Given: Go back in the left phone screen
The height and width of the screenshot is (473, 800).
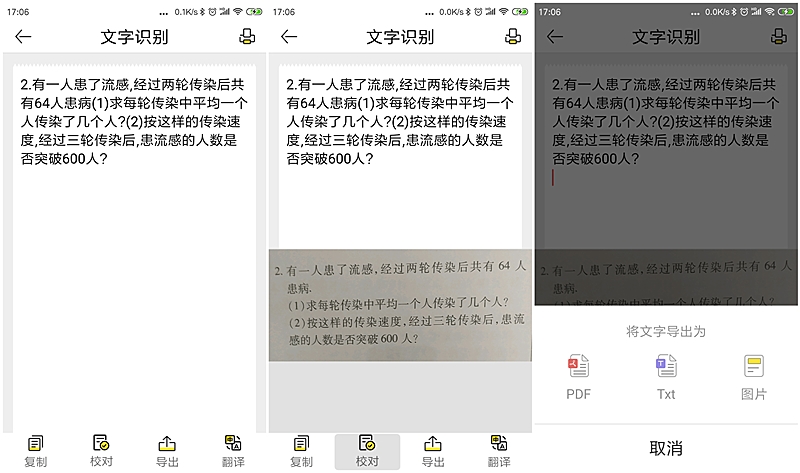Looking at the screenshot, I should 23,36.
